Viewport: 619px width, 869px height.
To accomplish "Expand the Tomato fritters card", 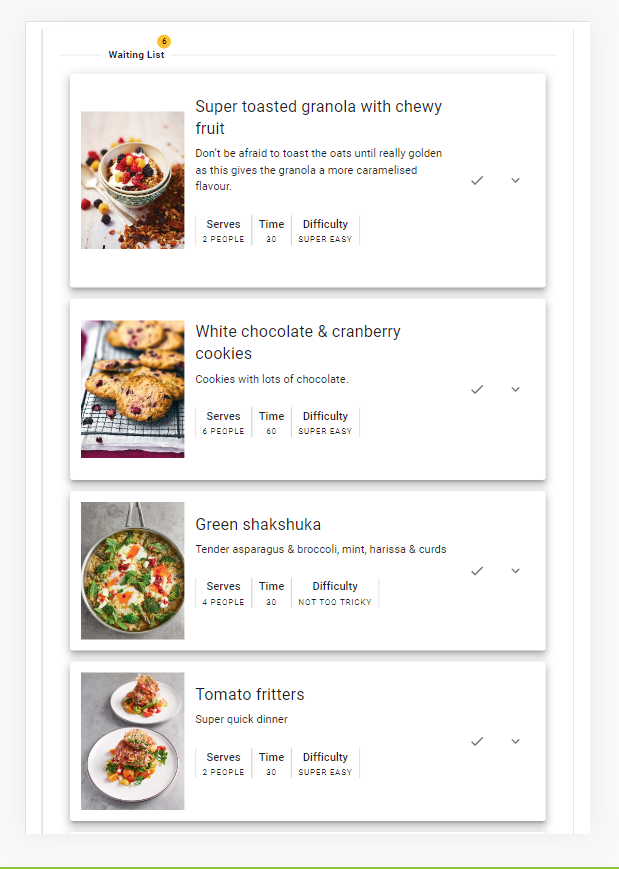I will 515,741.
